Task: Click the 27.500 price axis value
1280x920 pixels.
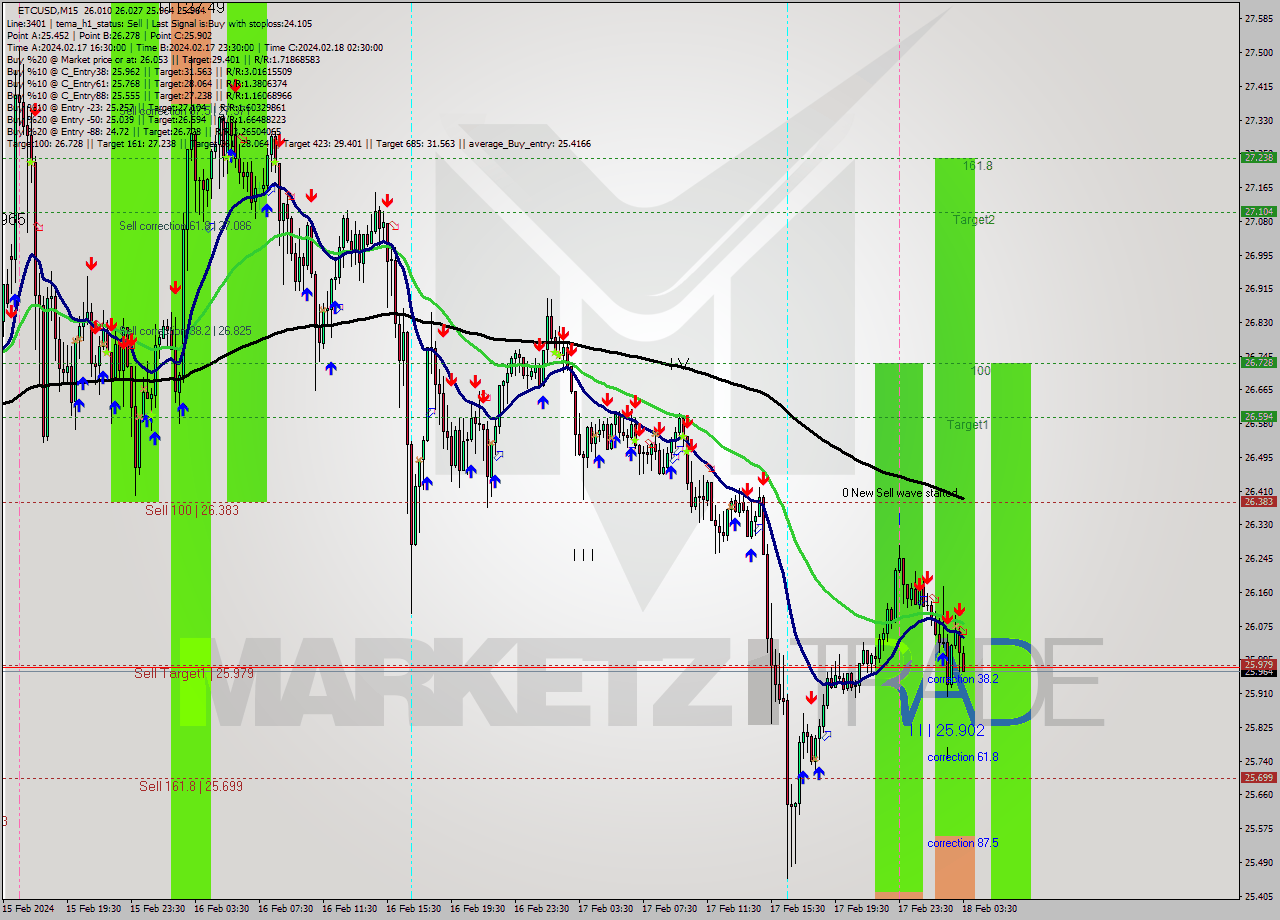Action: pyautogui.click(x=1258, y=52)
